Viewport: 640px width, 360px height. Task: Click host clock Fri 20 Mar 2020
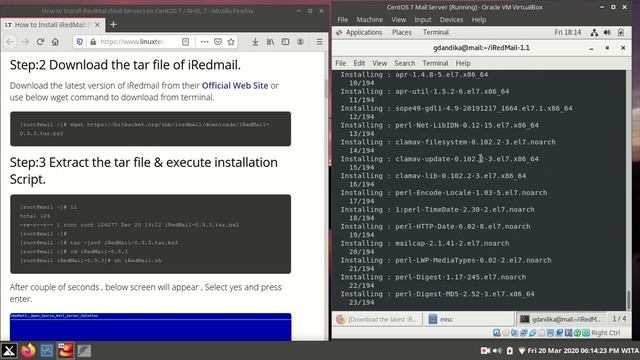point(583,351)
